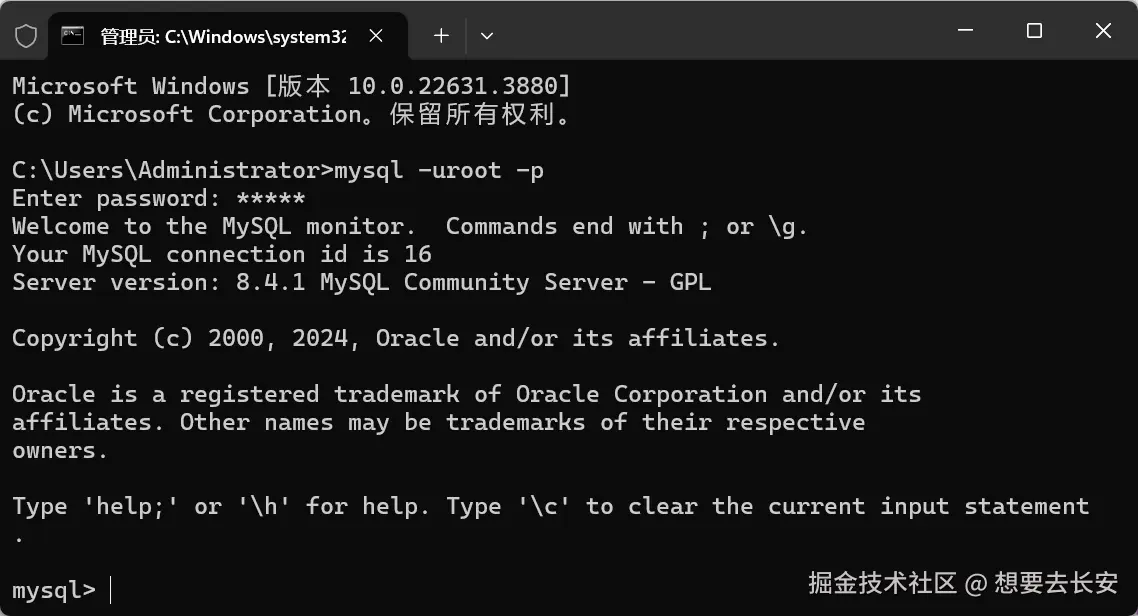1138x616 pixels.
Task: Minimize the terminal window
Action: pyautogui.click(x=965, y=30)
